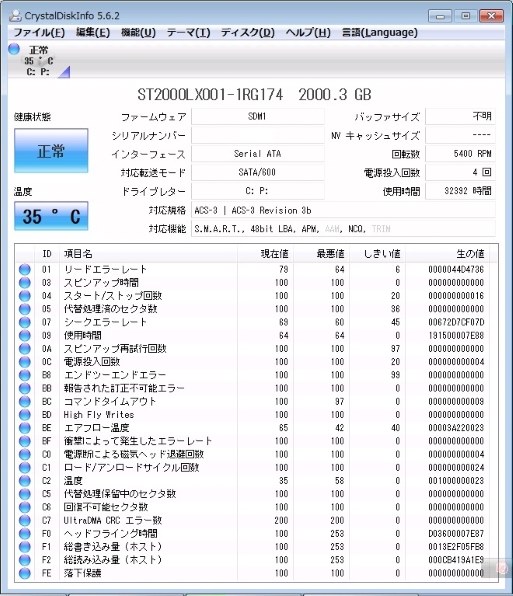The width and height of the screenshot is (513, 596).
Task: Click status orb for エアフロー温度 row
Action: click(25, 428)
